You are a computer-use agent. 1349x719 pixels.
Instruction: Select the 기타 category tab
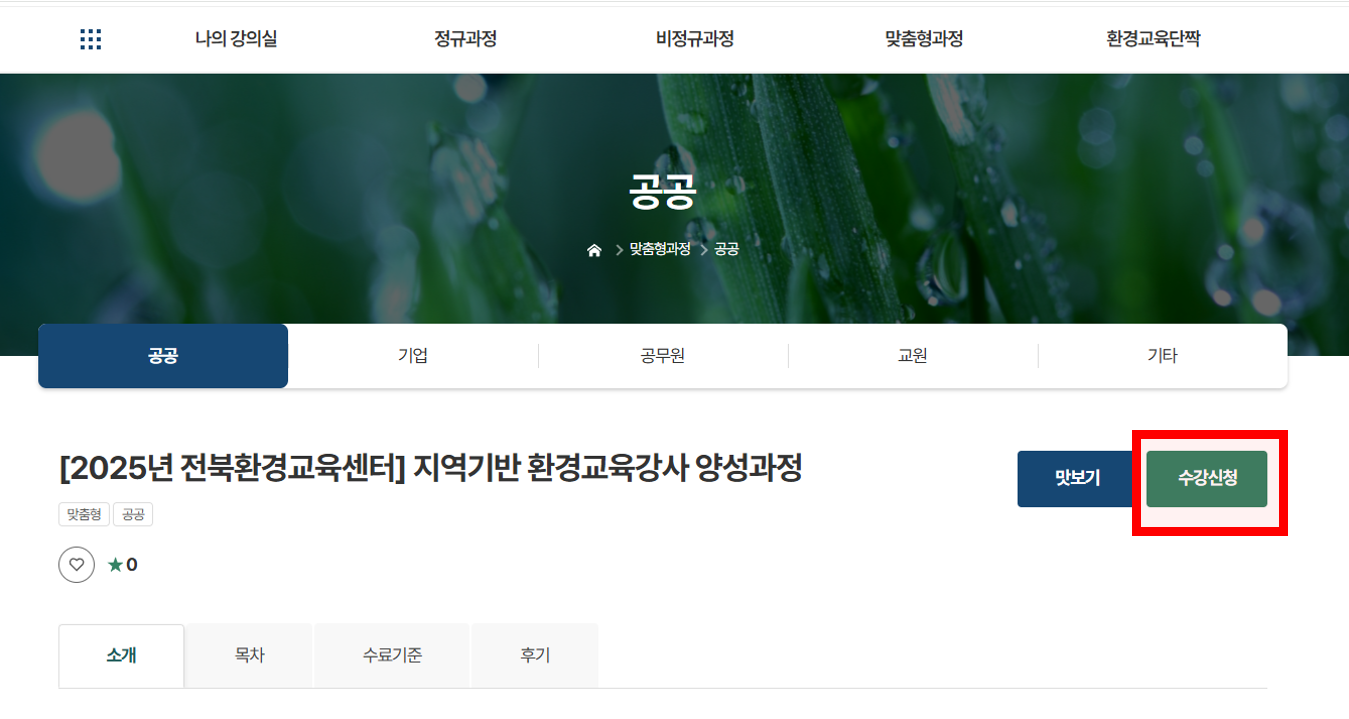1163,356
